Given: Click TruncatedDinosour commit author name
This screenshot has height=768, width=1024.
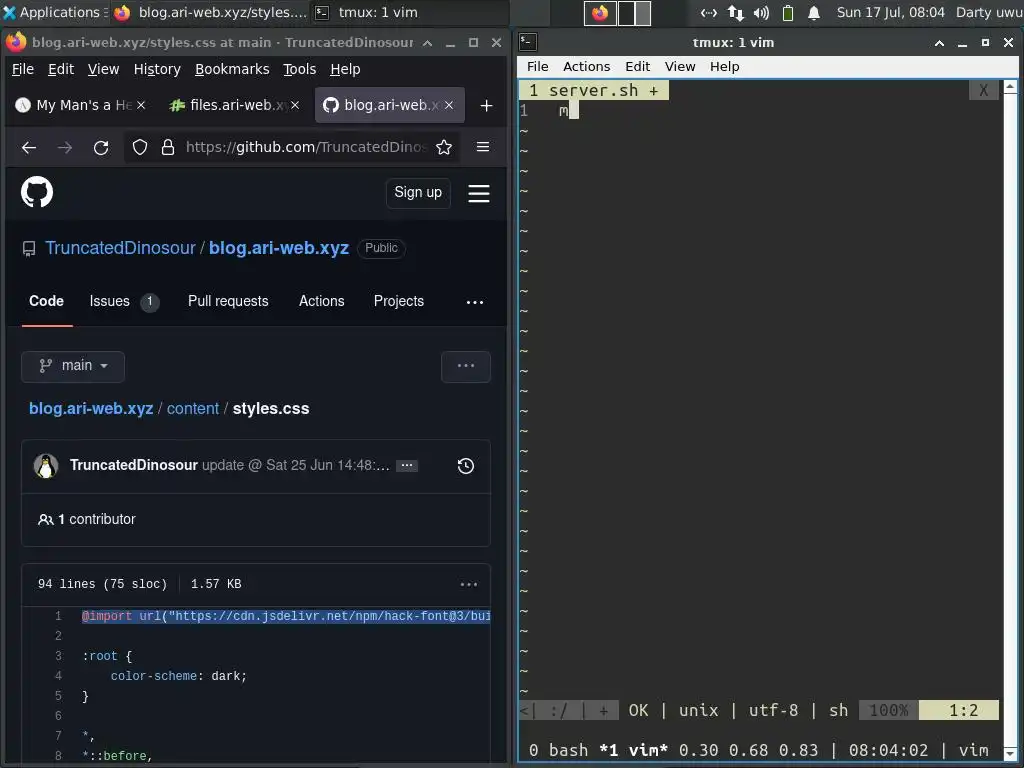Looking at the screenshot, I should click(x=134, y=465).
